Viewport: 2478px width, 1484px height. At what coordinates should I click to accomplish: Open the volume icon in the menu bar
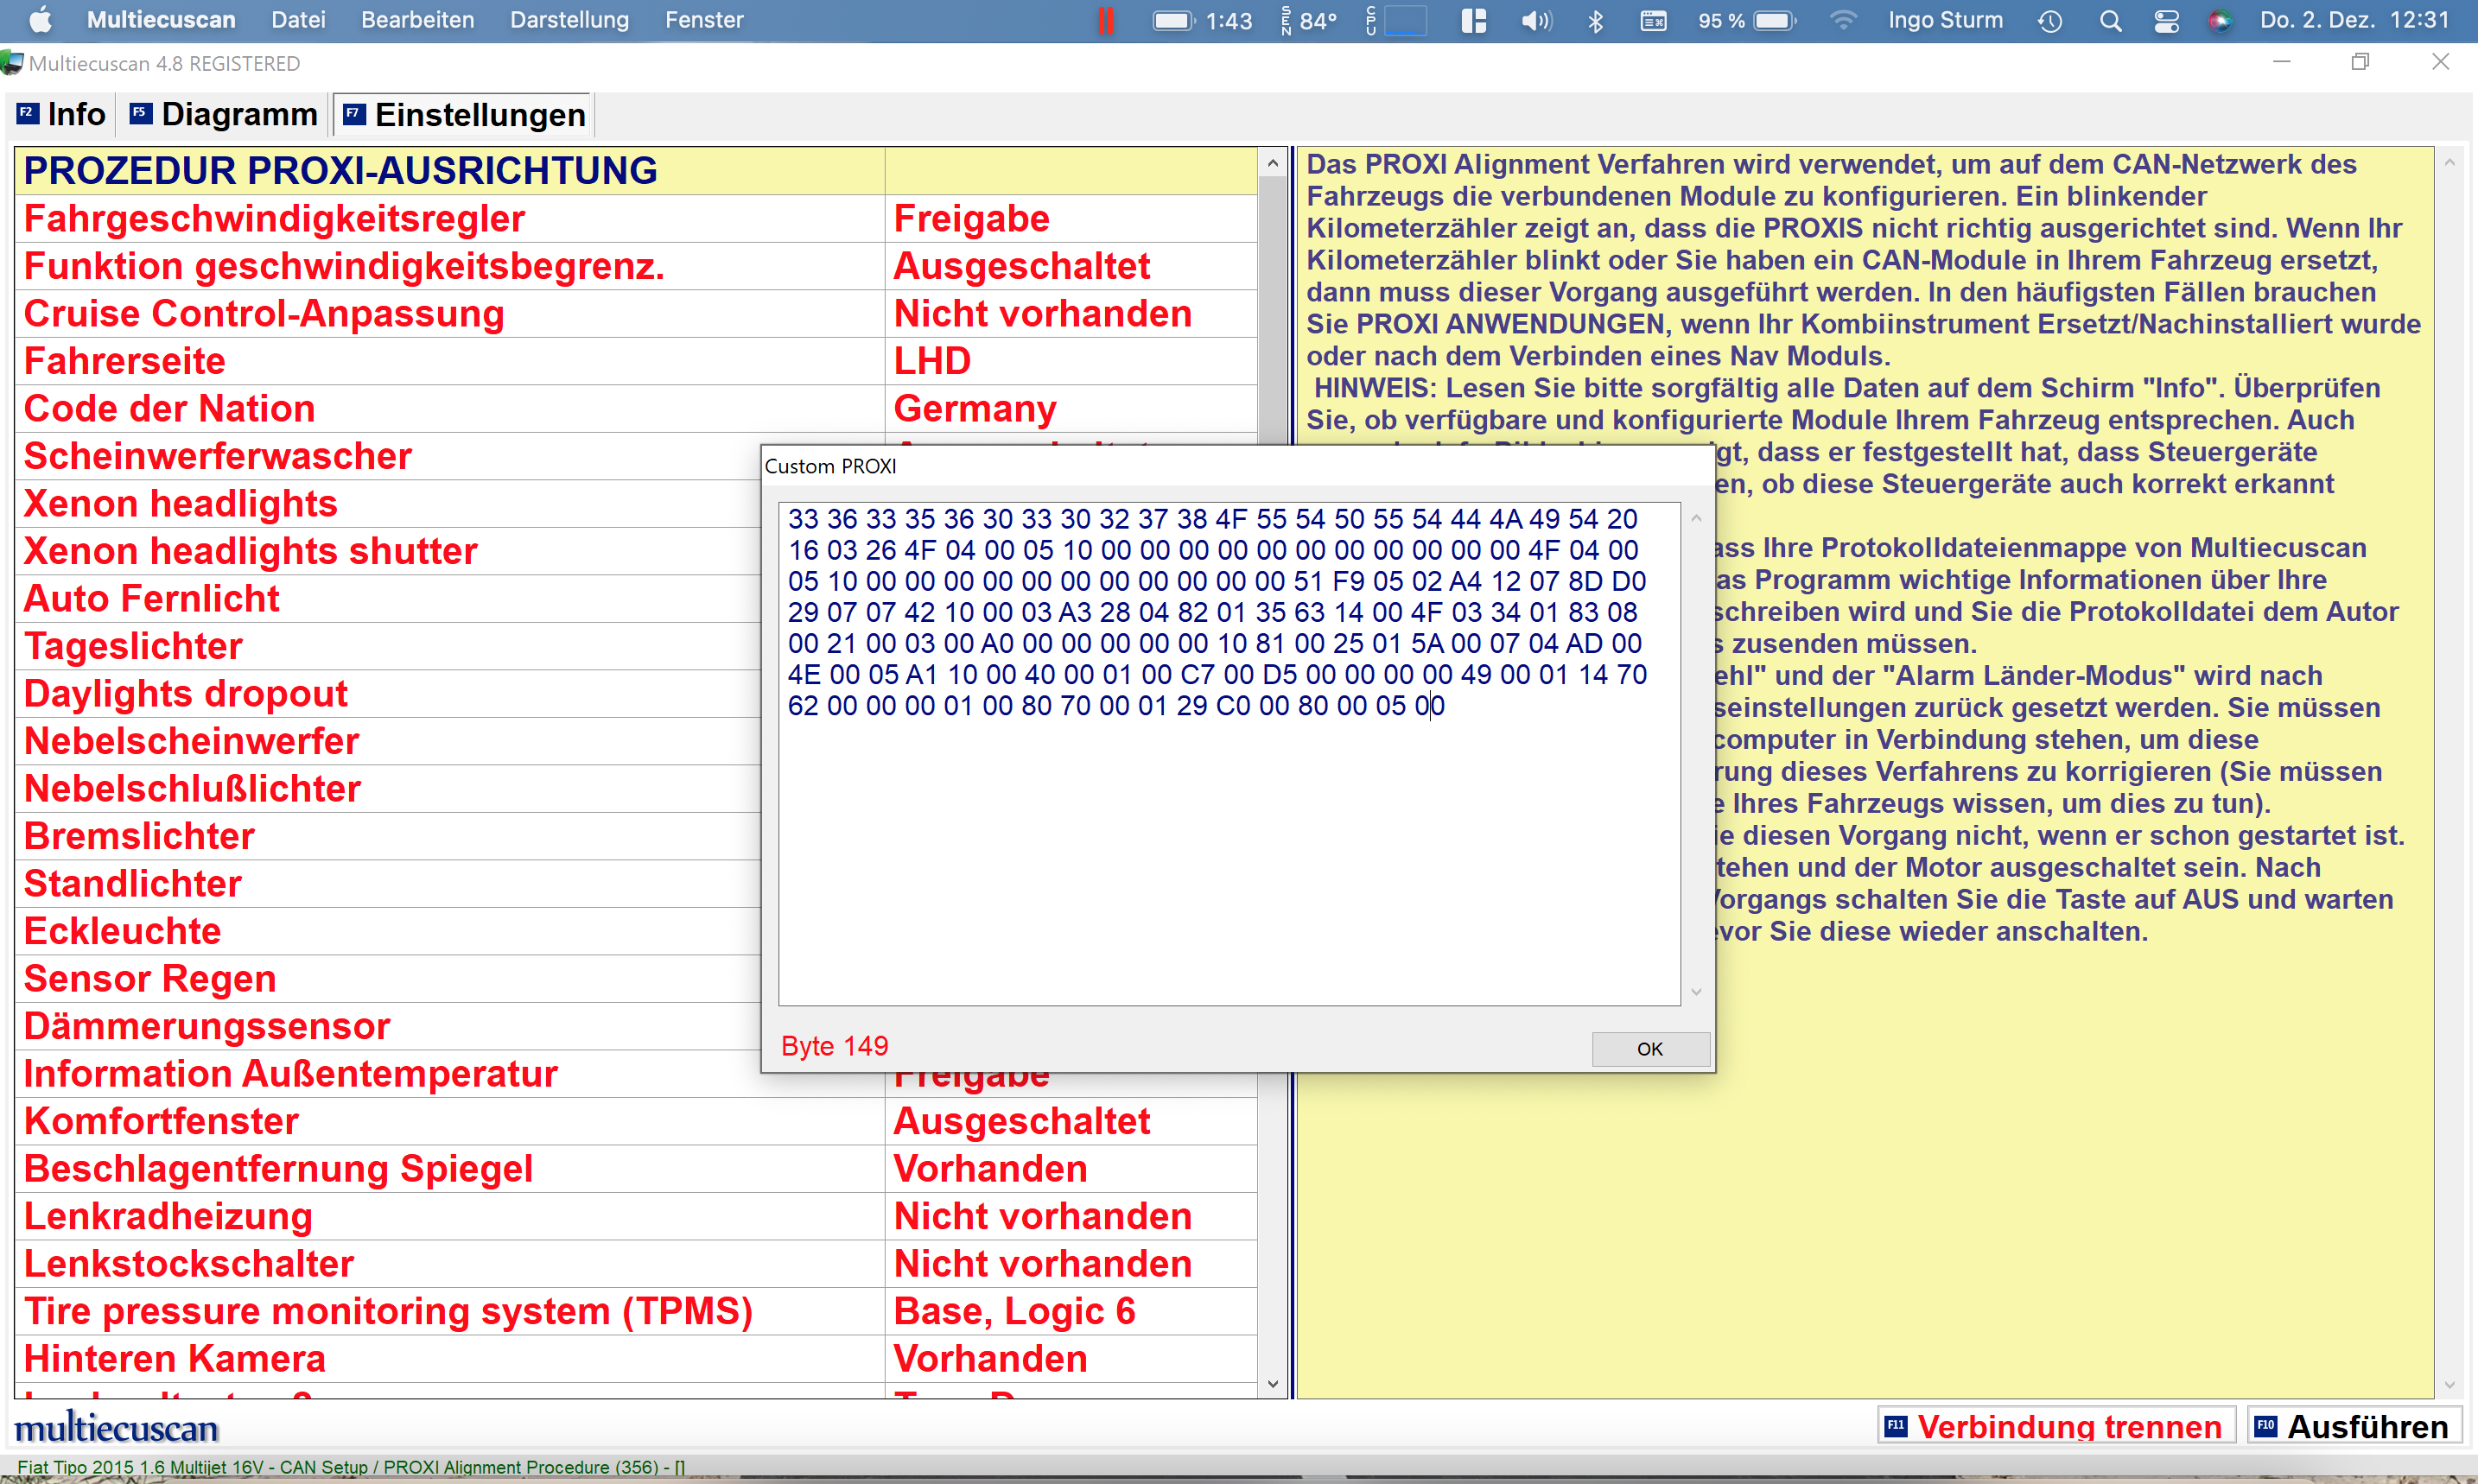click(1535, 21)
